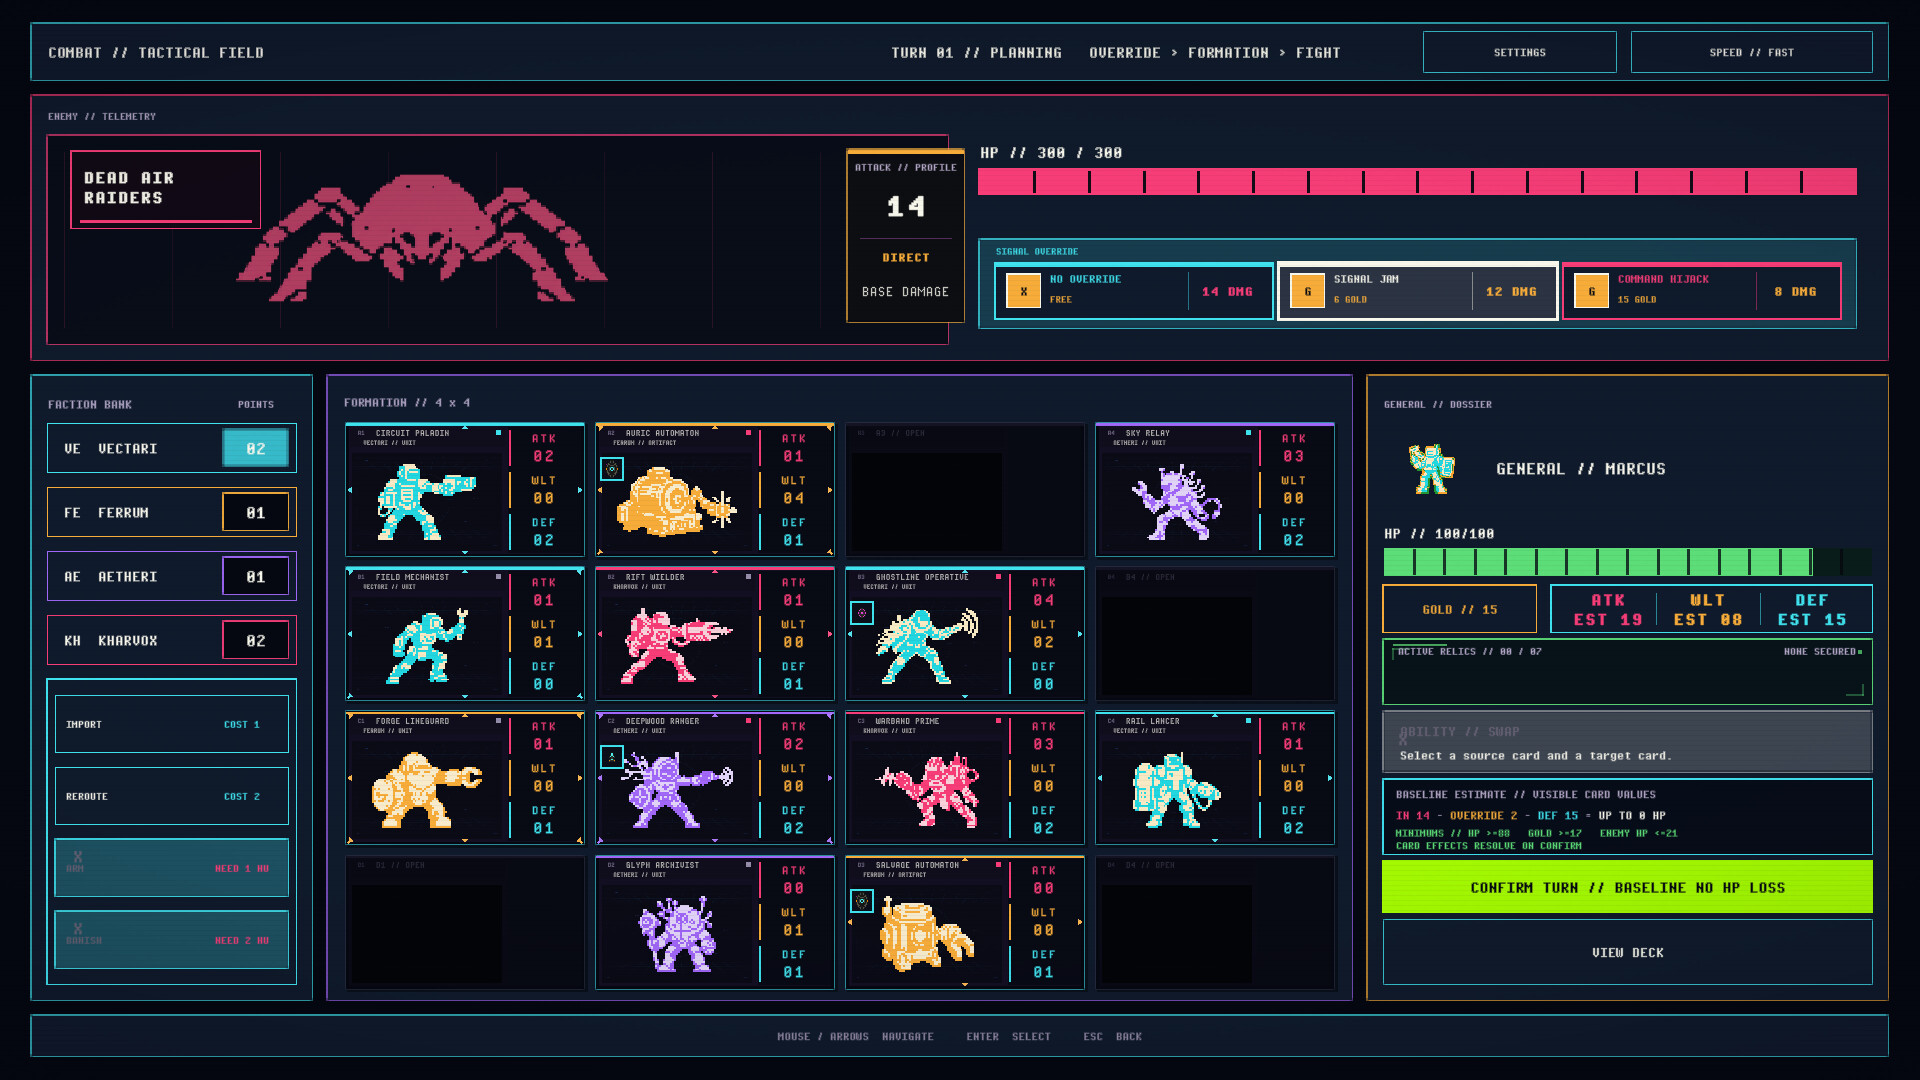Switch to Fight phase step

(x=1318, y=53)
